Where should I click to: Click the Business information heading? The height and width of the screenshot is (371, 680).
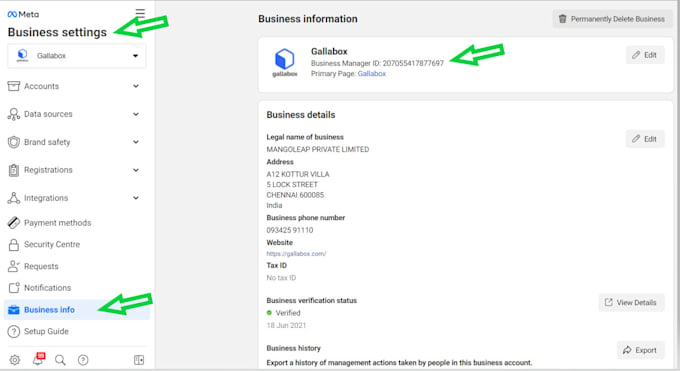click(x=308, y=19)
